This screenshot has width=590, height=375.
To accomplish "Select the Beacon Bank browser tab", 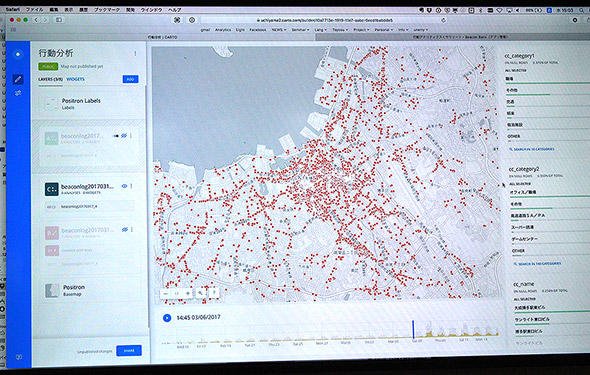I will coord(452,37).
